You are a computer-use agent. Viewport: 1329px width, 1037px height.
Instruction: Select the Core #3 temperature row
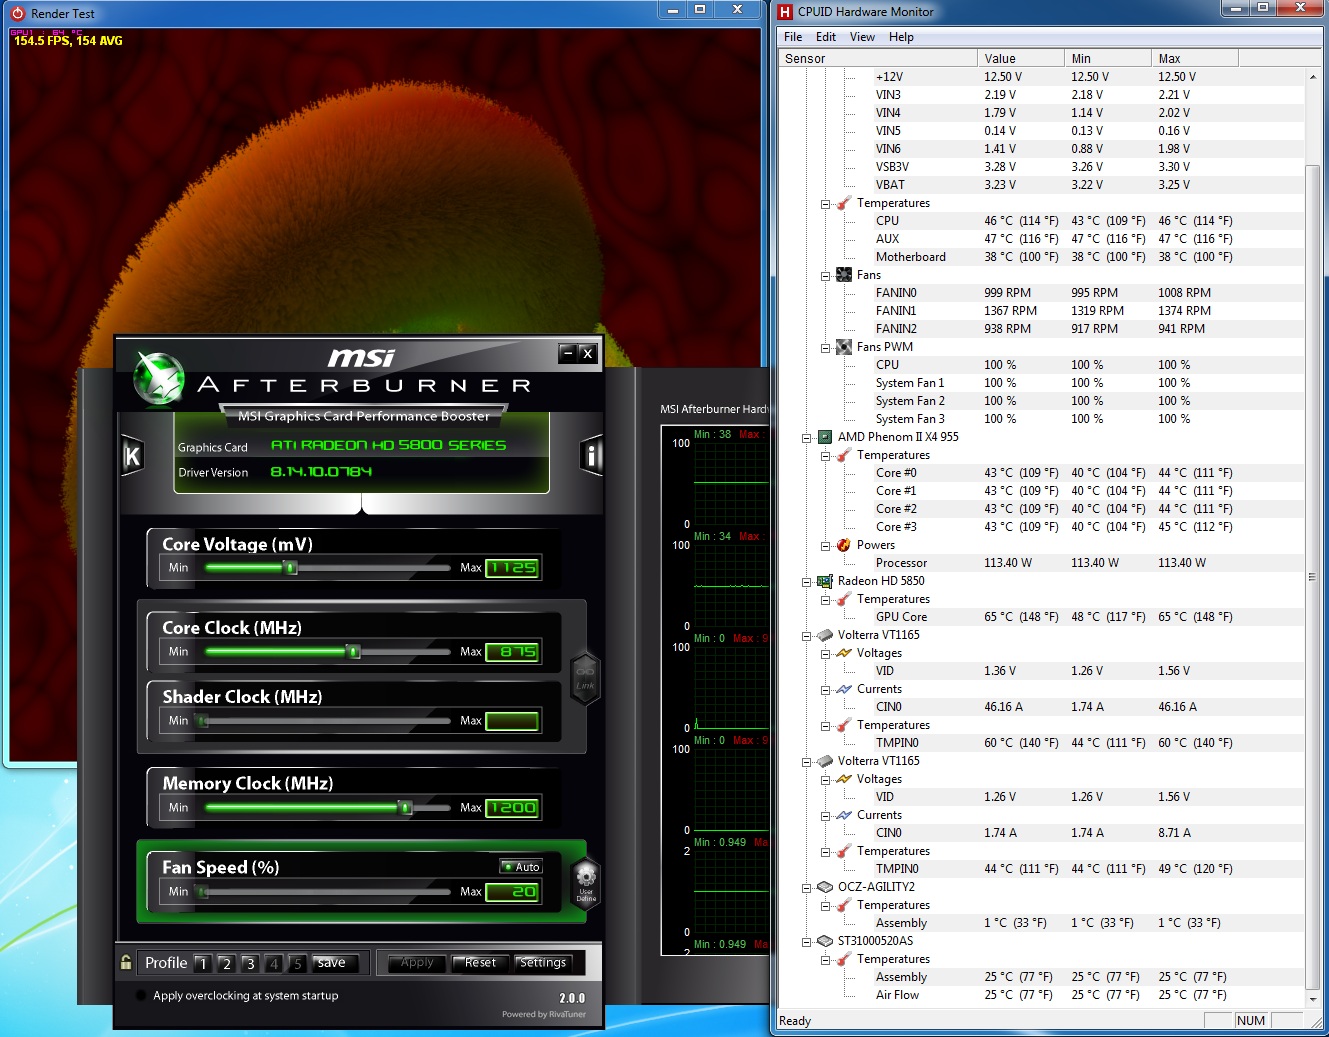click(x=1041, y=527)
